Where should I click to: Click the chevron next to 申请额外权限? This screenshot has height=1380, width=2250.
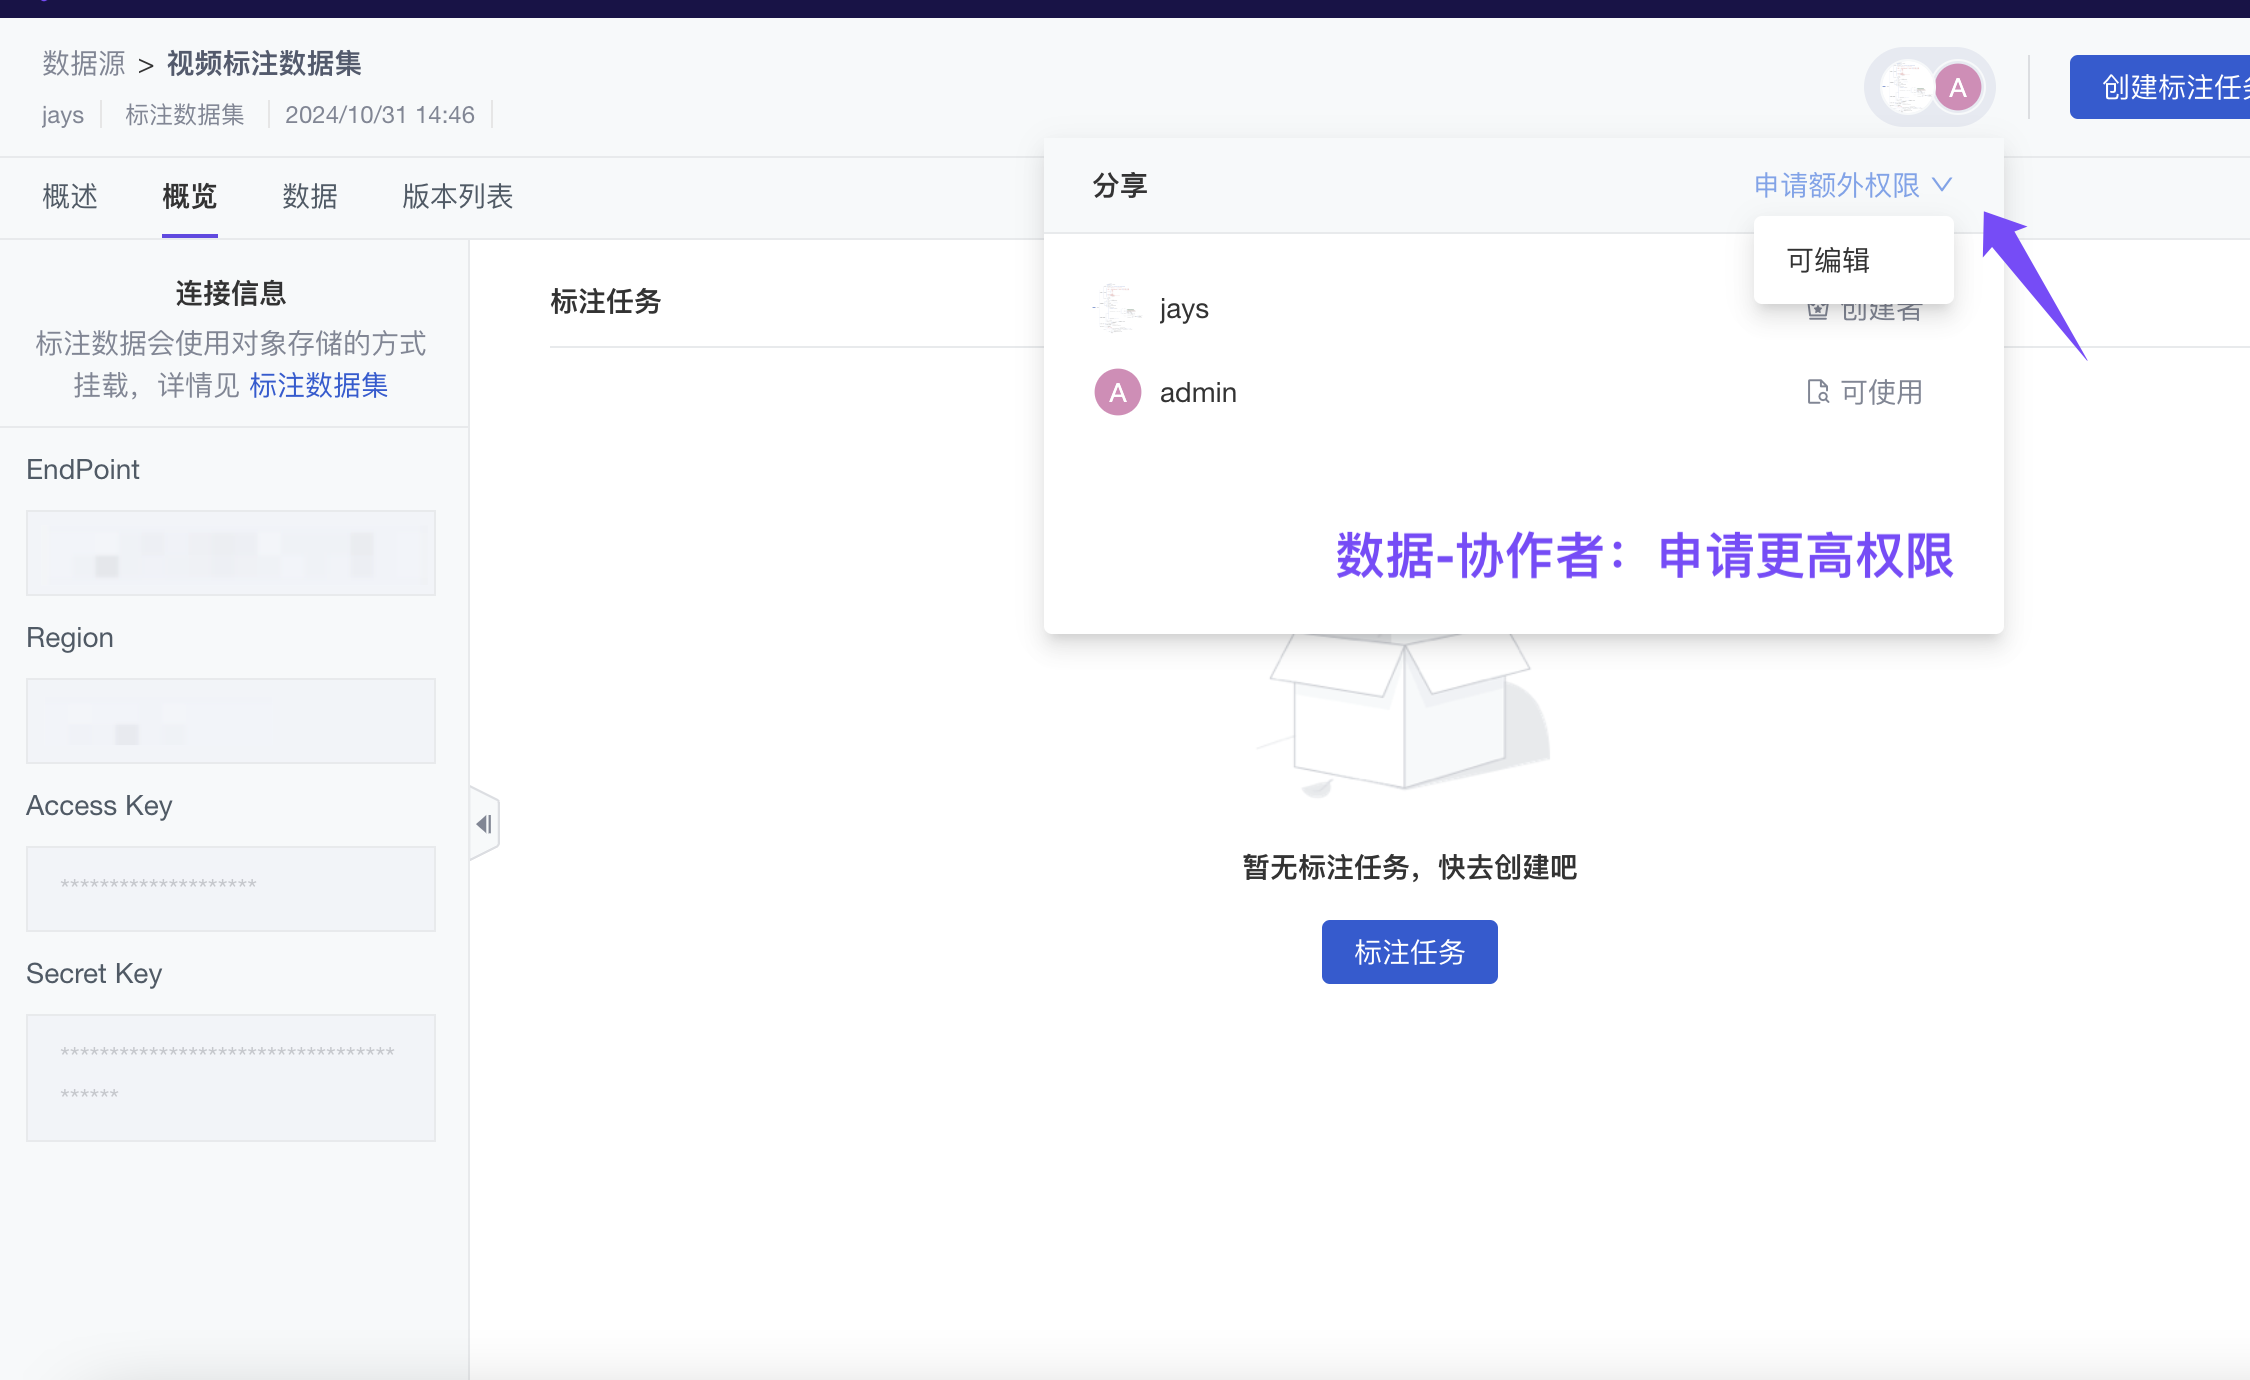click(x=1942, y=185)
